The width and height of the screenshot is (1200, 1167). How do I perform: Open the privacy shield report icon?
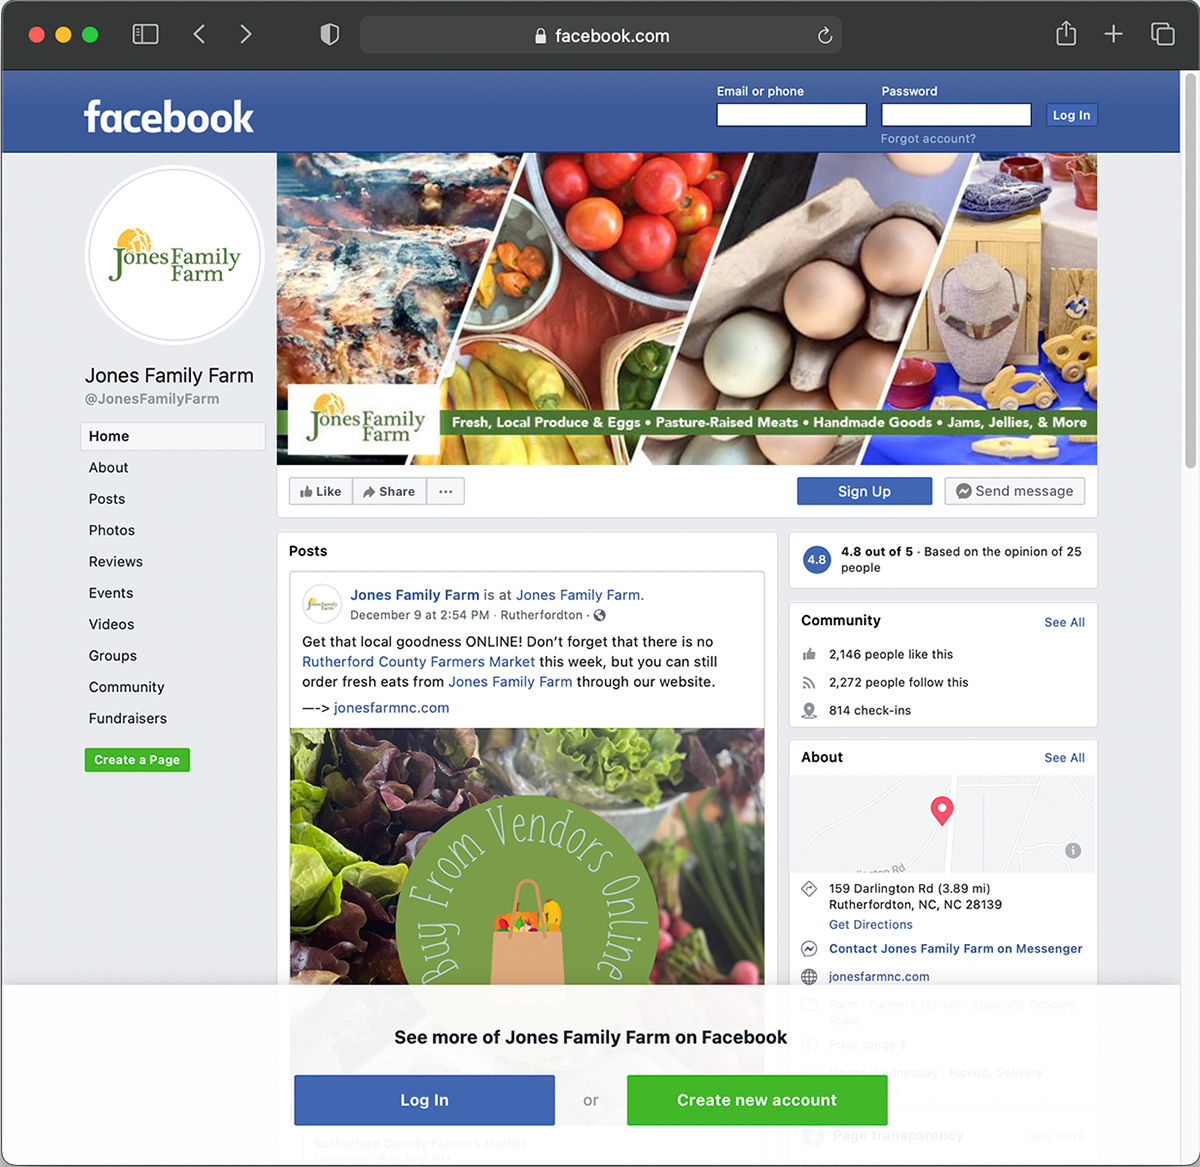(329, 35)
